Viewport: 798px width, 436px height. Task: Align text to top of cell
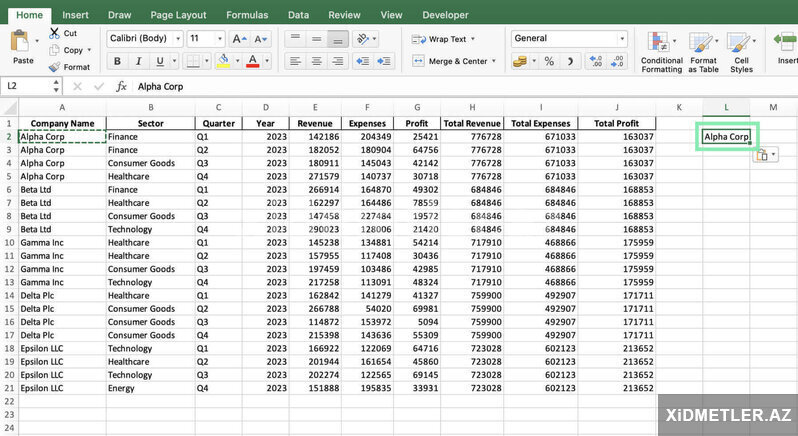[295, 39]
